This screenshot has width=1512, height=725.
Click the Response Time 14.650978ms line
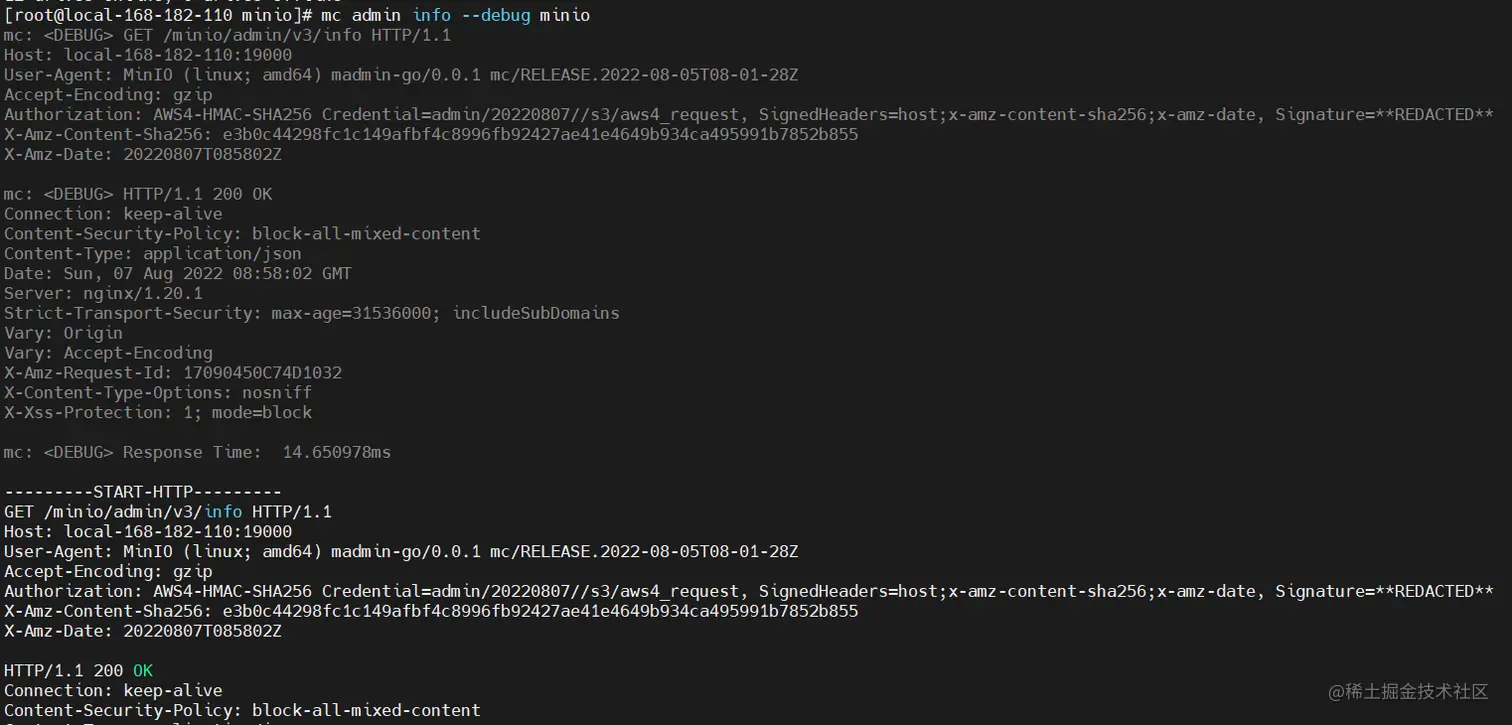point(198,452)
